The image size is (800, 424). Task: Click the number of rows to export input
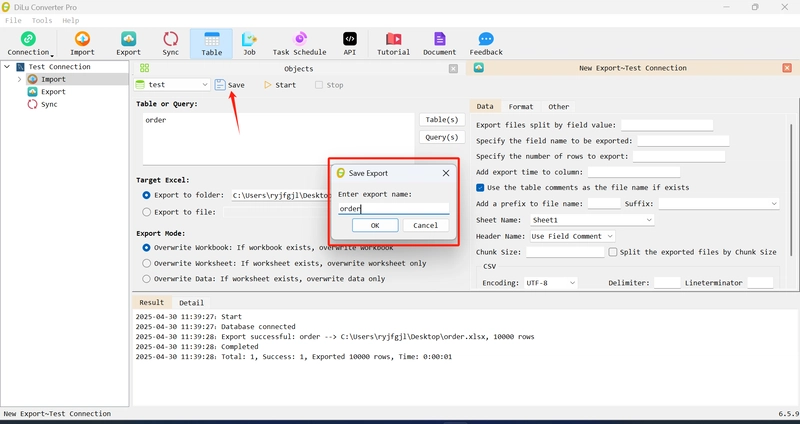tap(679, 156)
